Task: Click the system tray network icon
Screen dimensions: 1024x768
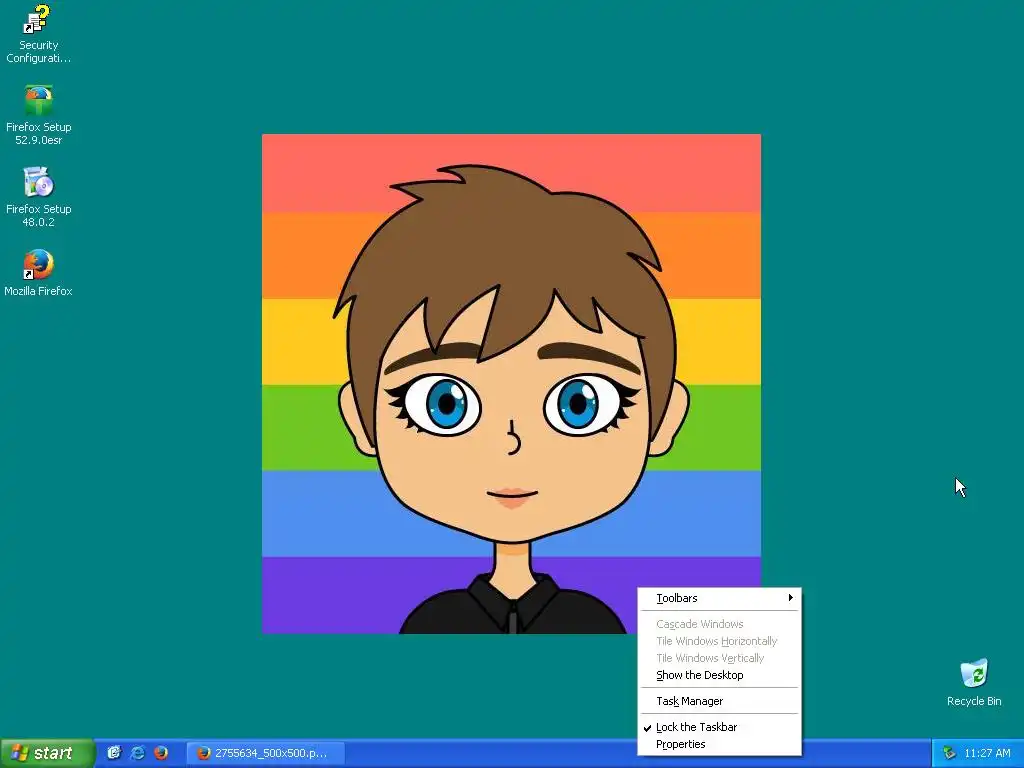Action: 949,753
